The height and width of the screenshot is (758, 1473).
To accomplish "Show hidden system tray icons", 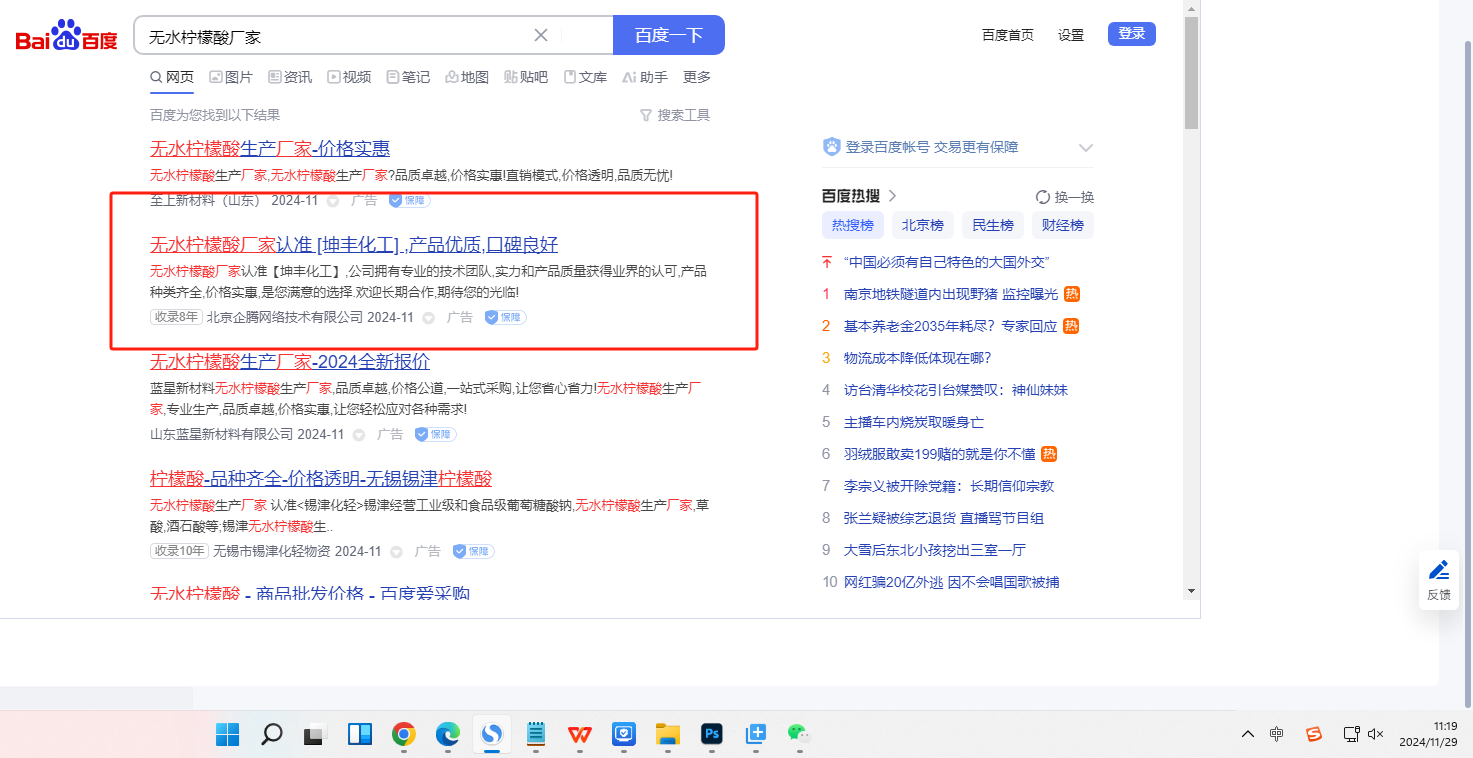I will tap(1247, 734).
